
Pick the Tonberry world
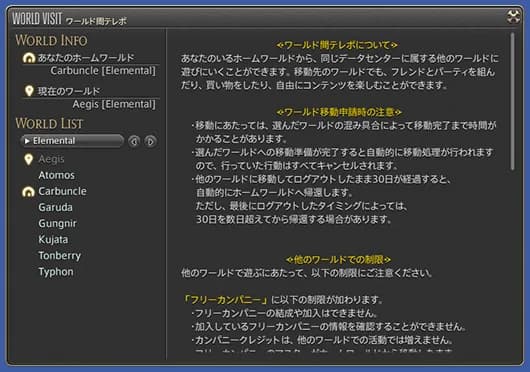[x=59, y=256]
